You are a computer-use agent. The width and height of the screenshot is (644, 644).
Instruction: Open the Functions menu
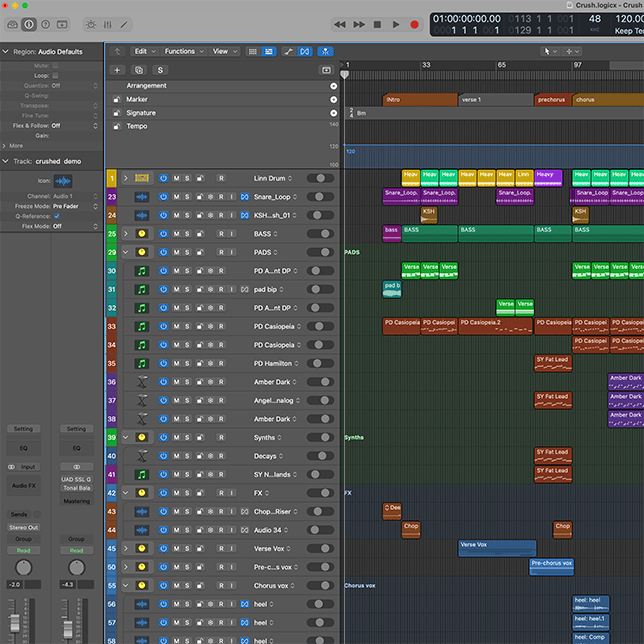click(184, 51)
